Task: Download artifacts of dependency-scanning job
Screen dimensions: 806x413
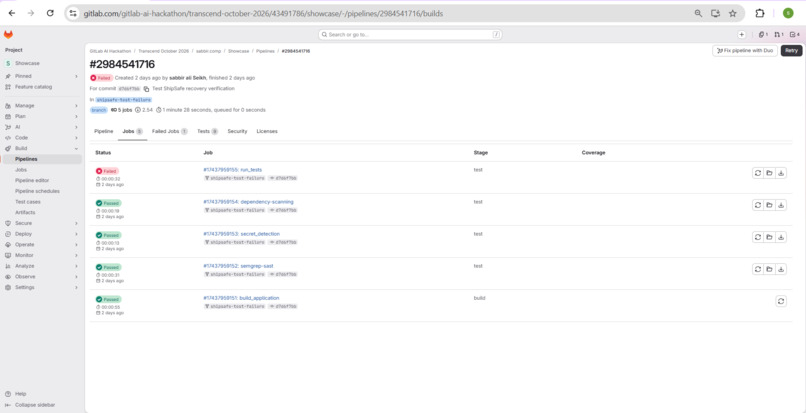Action: pos(781,205)
